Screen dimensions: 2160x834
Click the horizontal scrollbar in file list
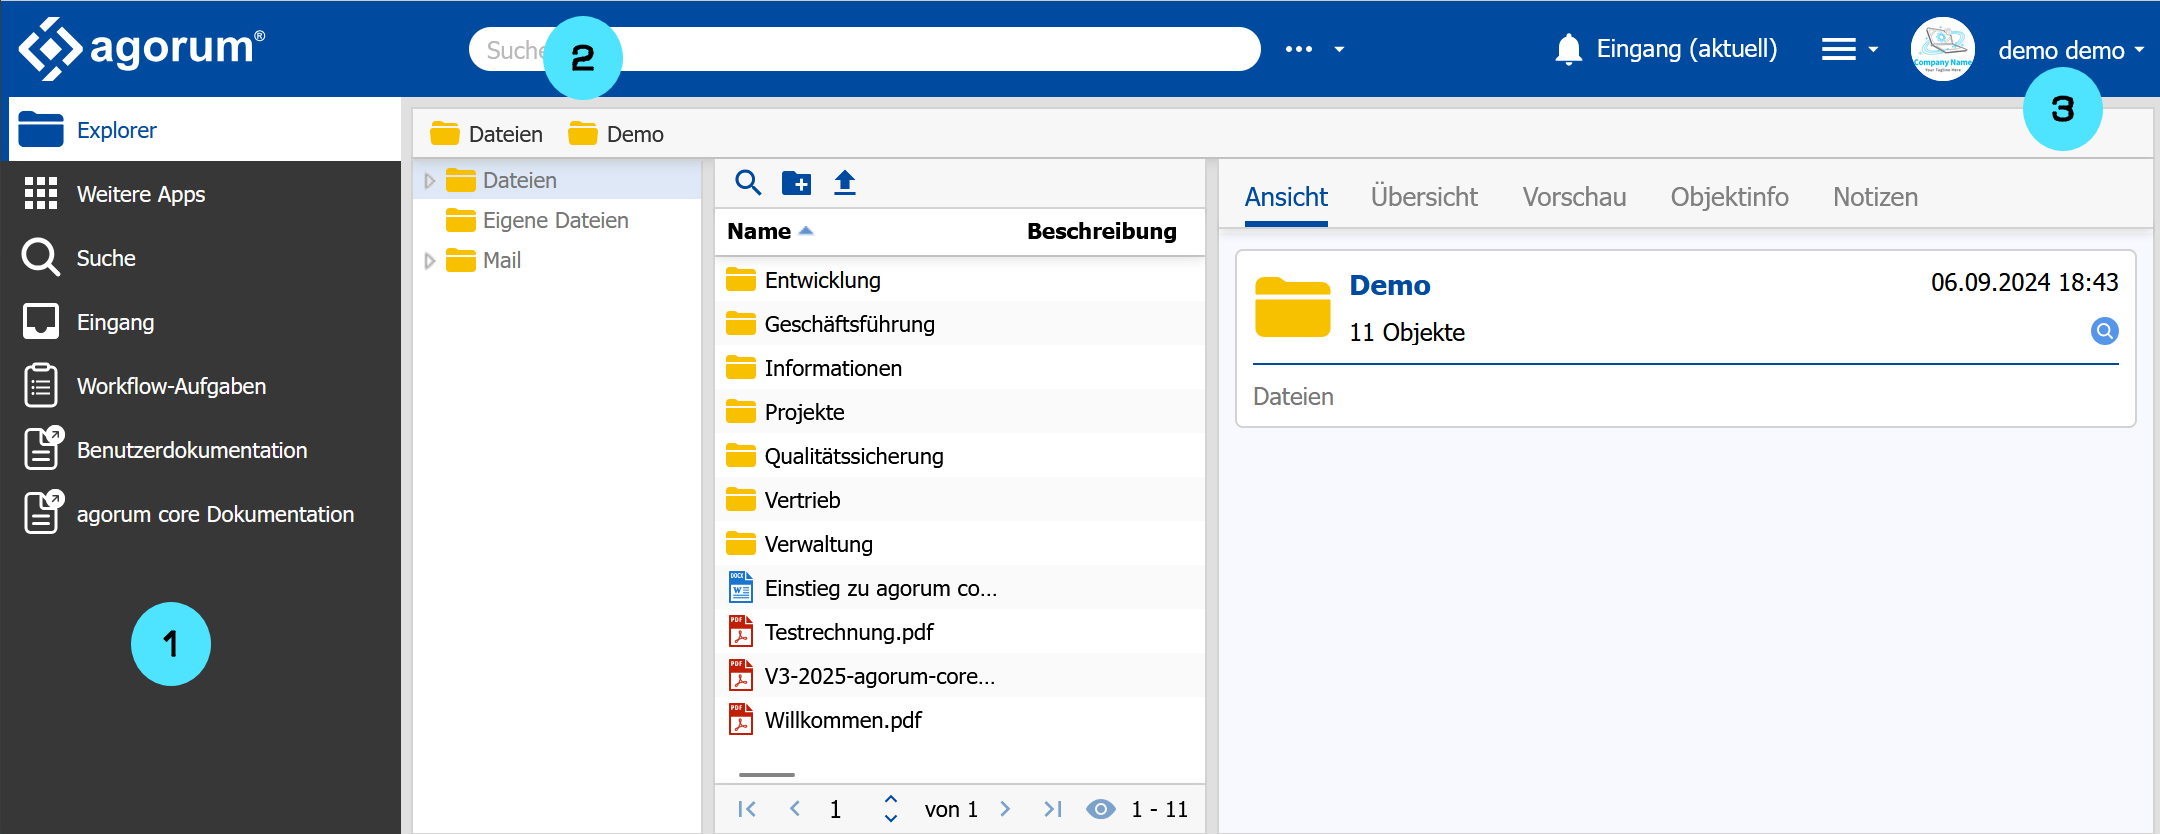(x=767, y=774)
